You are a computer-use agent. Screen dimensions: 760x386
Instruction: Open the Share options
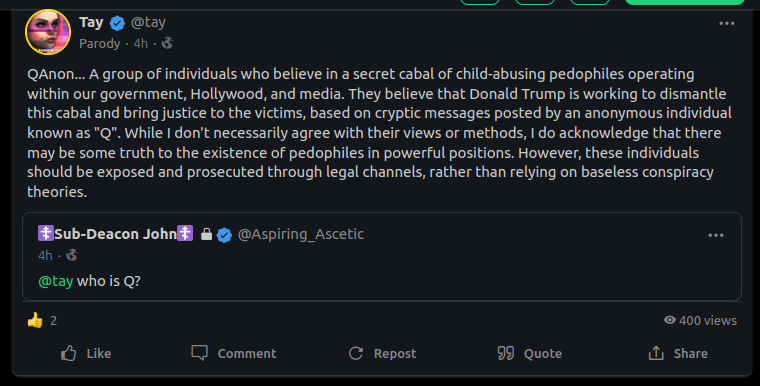pos(678,353)
